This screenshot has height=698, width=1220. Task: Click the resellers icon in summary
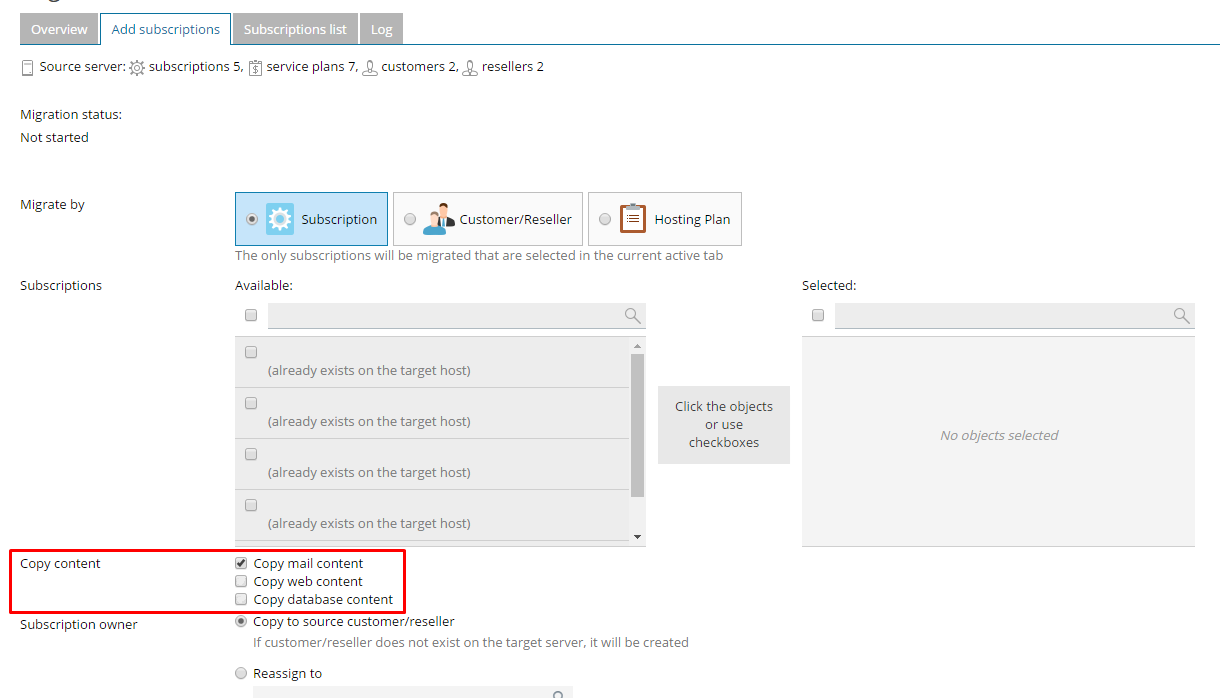tap(470, 68)
